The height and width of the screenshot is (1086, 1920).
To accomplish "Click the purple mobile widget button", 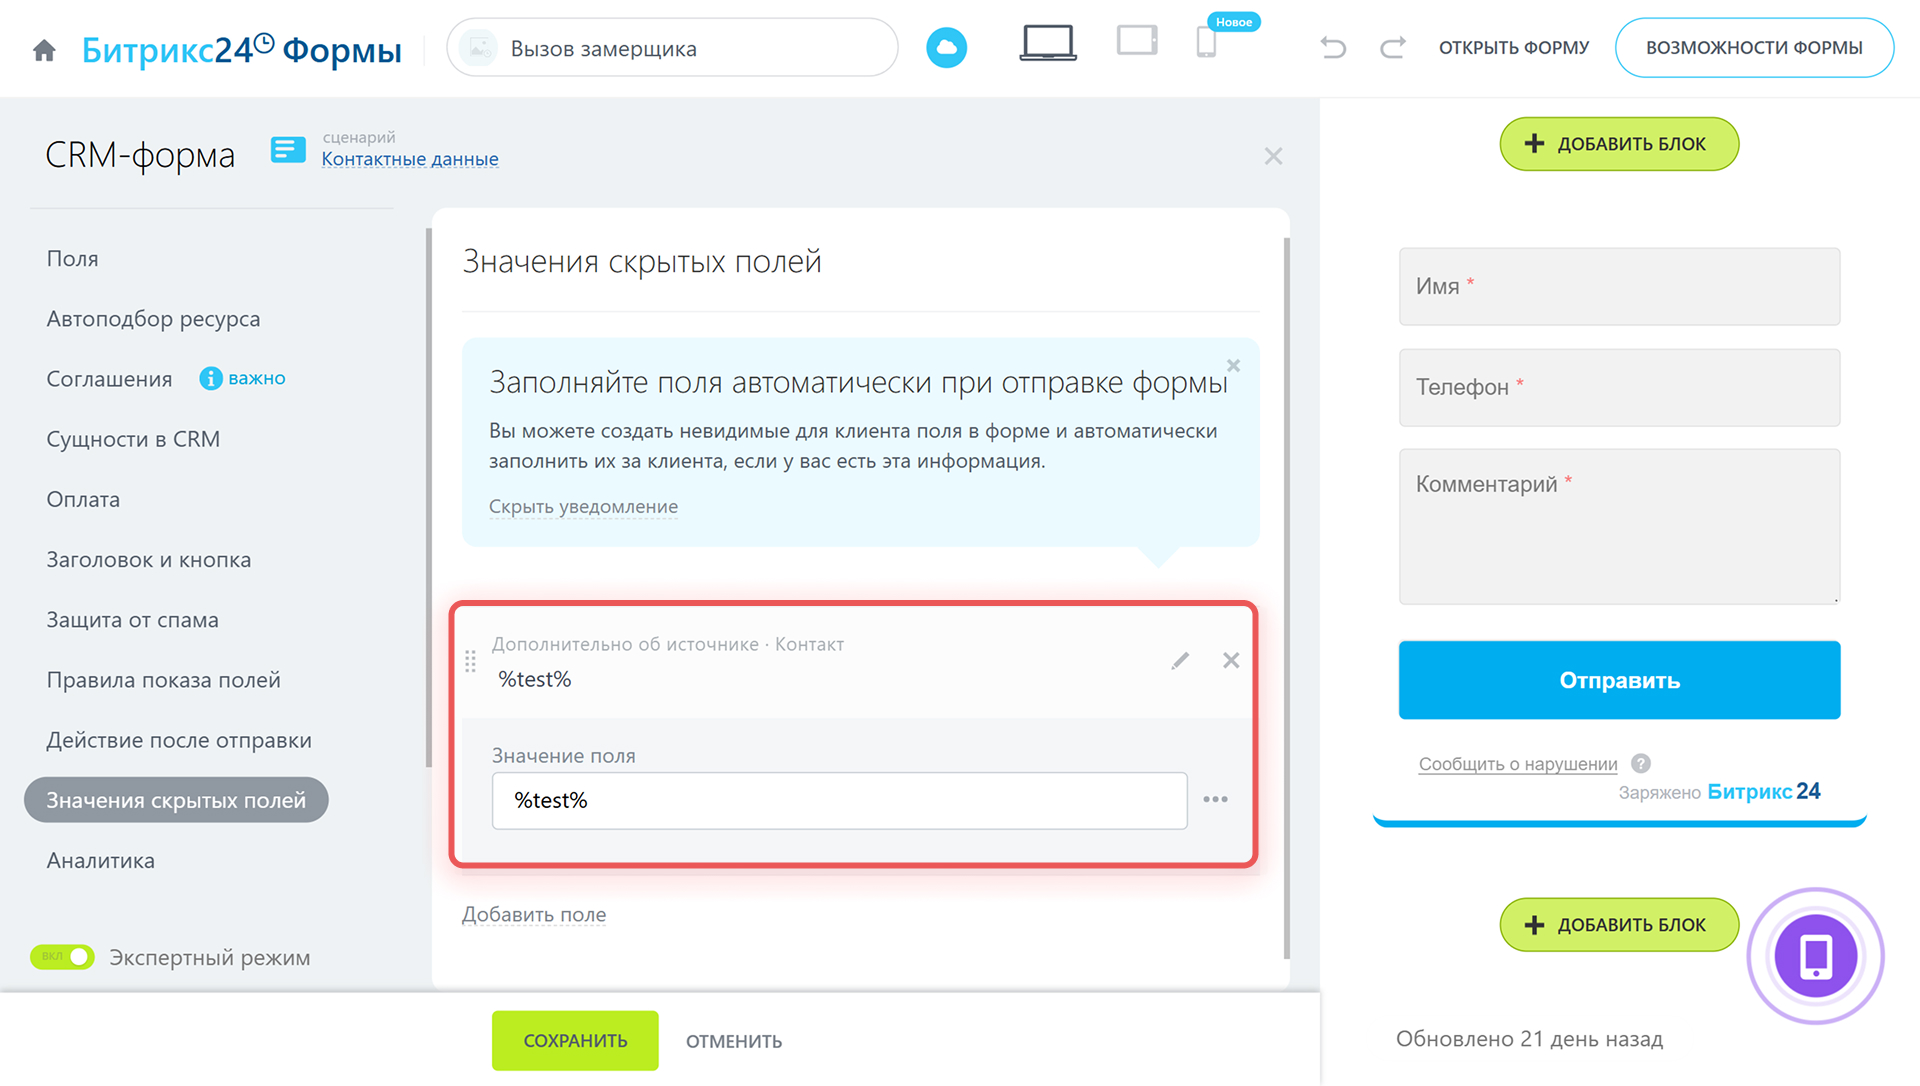I will pyautogui.click(x=1815, y=956).
